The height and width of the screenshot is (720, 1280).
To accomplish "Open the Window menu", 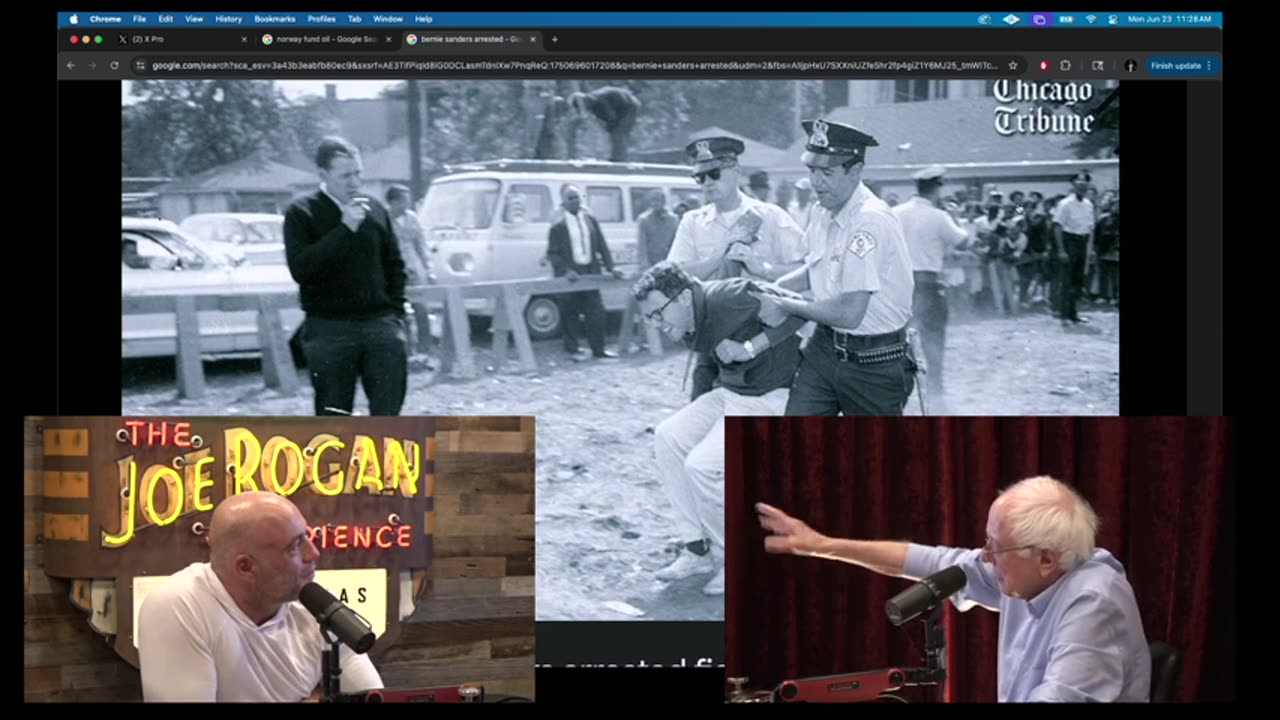I will coord(388,19).
